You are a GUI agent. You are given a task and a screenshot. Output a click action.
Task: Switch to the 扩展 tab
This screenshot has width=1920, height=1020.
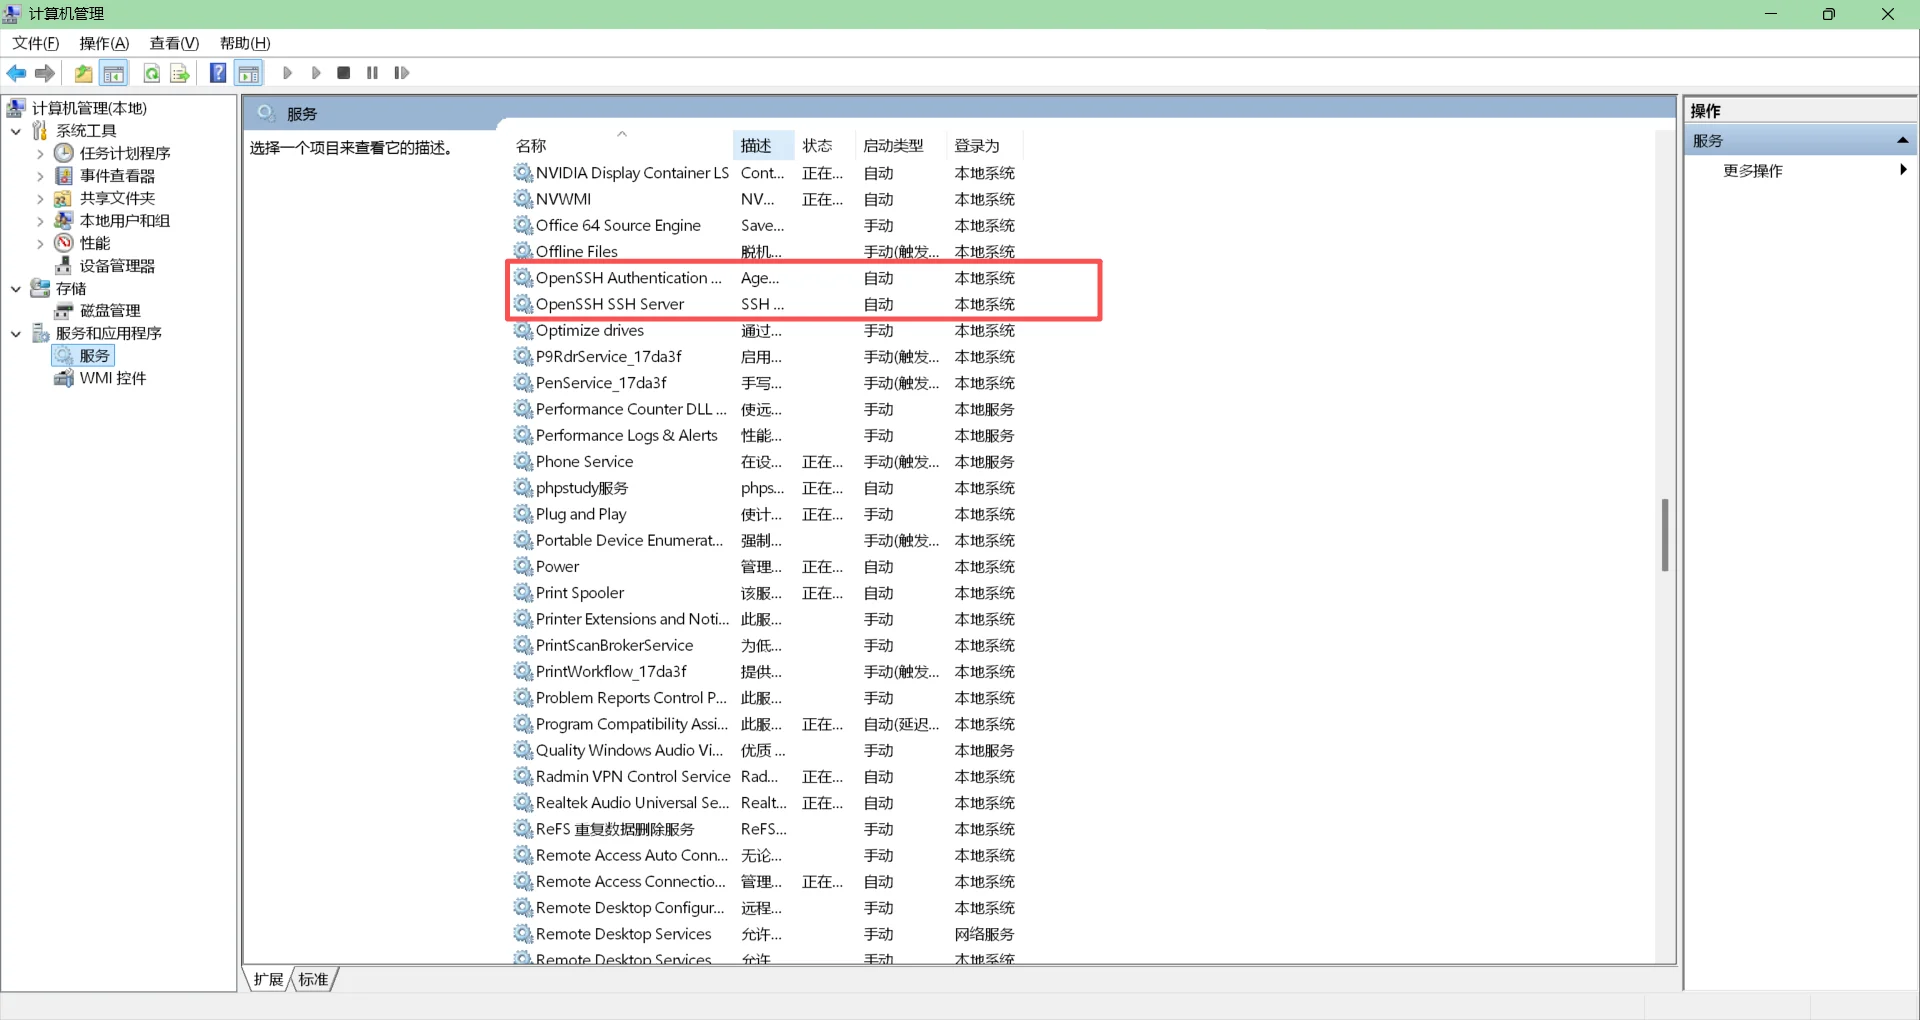click(x=268, y=979)
